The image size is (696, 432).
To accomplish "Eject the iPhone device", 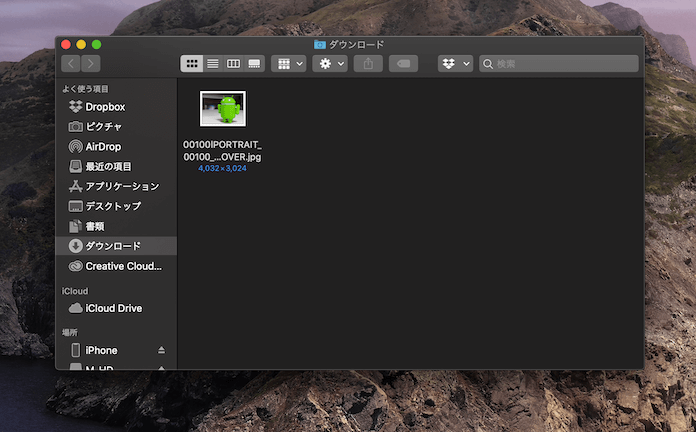I will point(162,350).
